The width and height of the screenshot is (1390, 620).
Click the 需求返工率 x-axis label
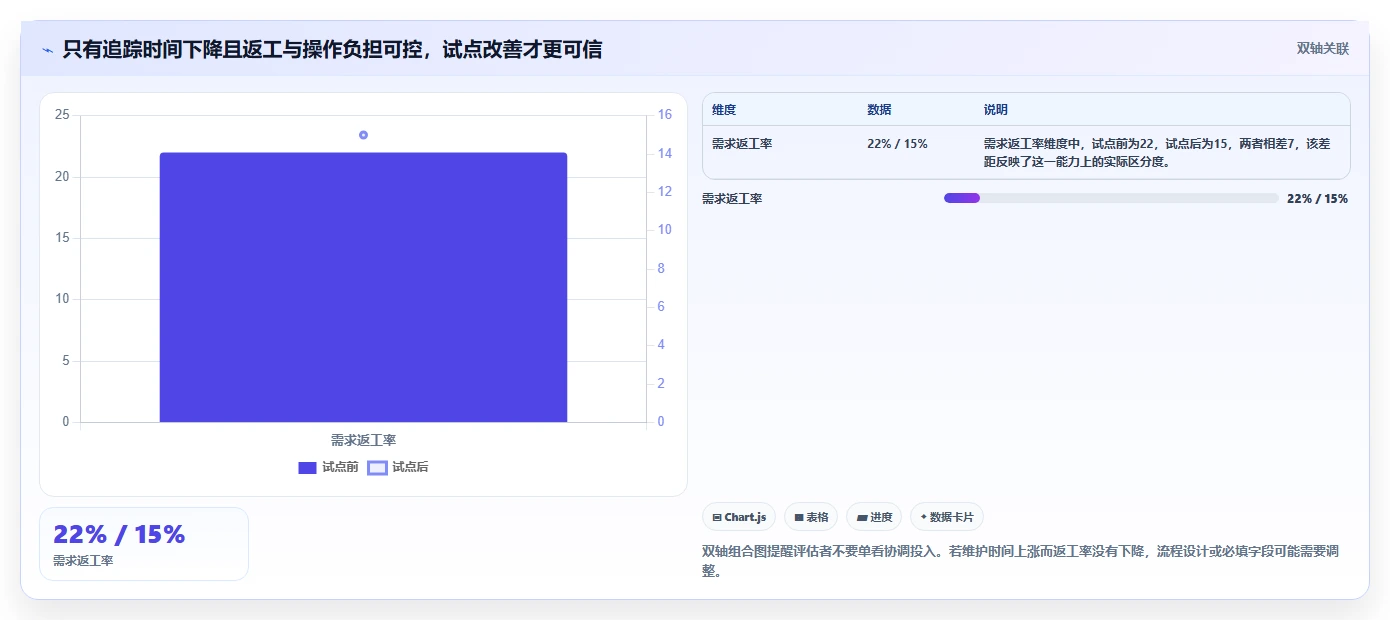363,440
